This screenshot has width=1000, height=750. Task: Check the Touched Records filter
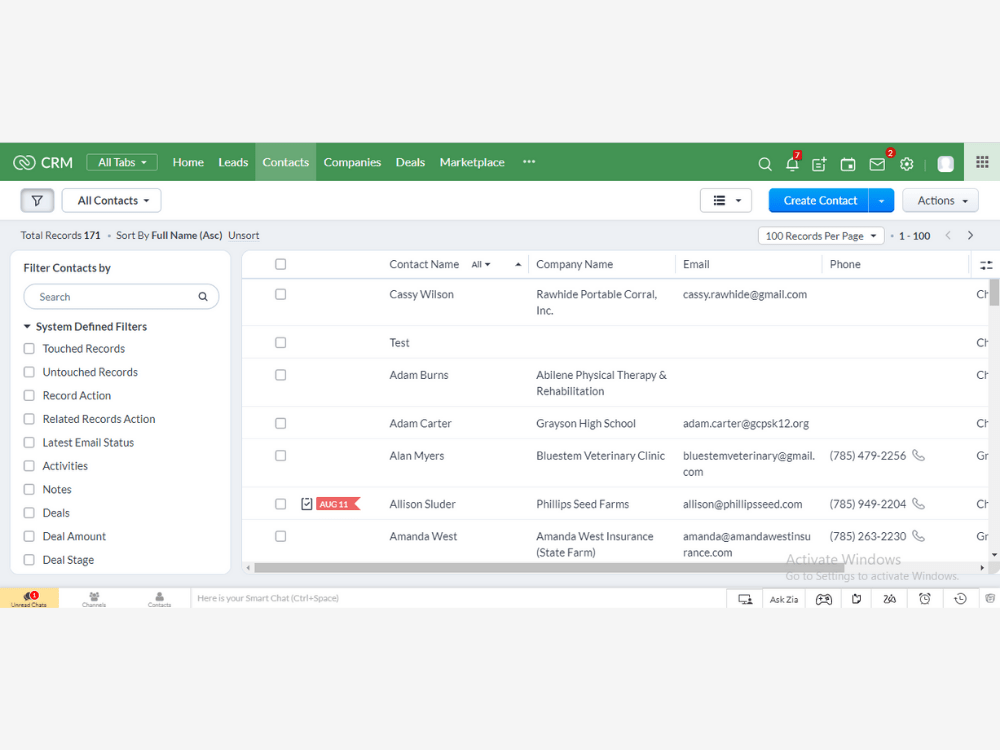29,348
